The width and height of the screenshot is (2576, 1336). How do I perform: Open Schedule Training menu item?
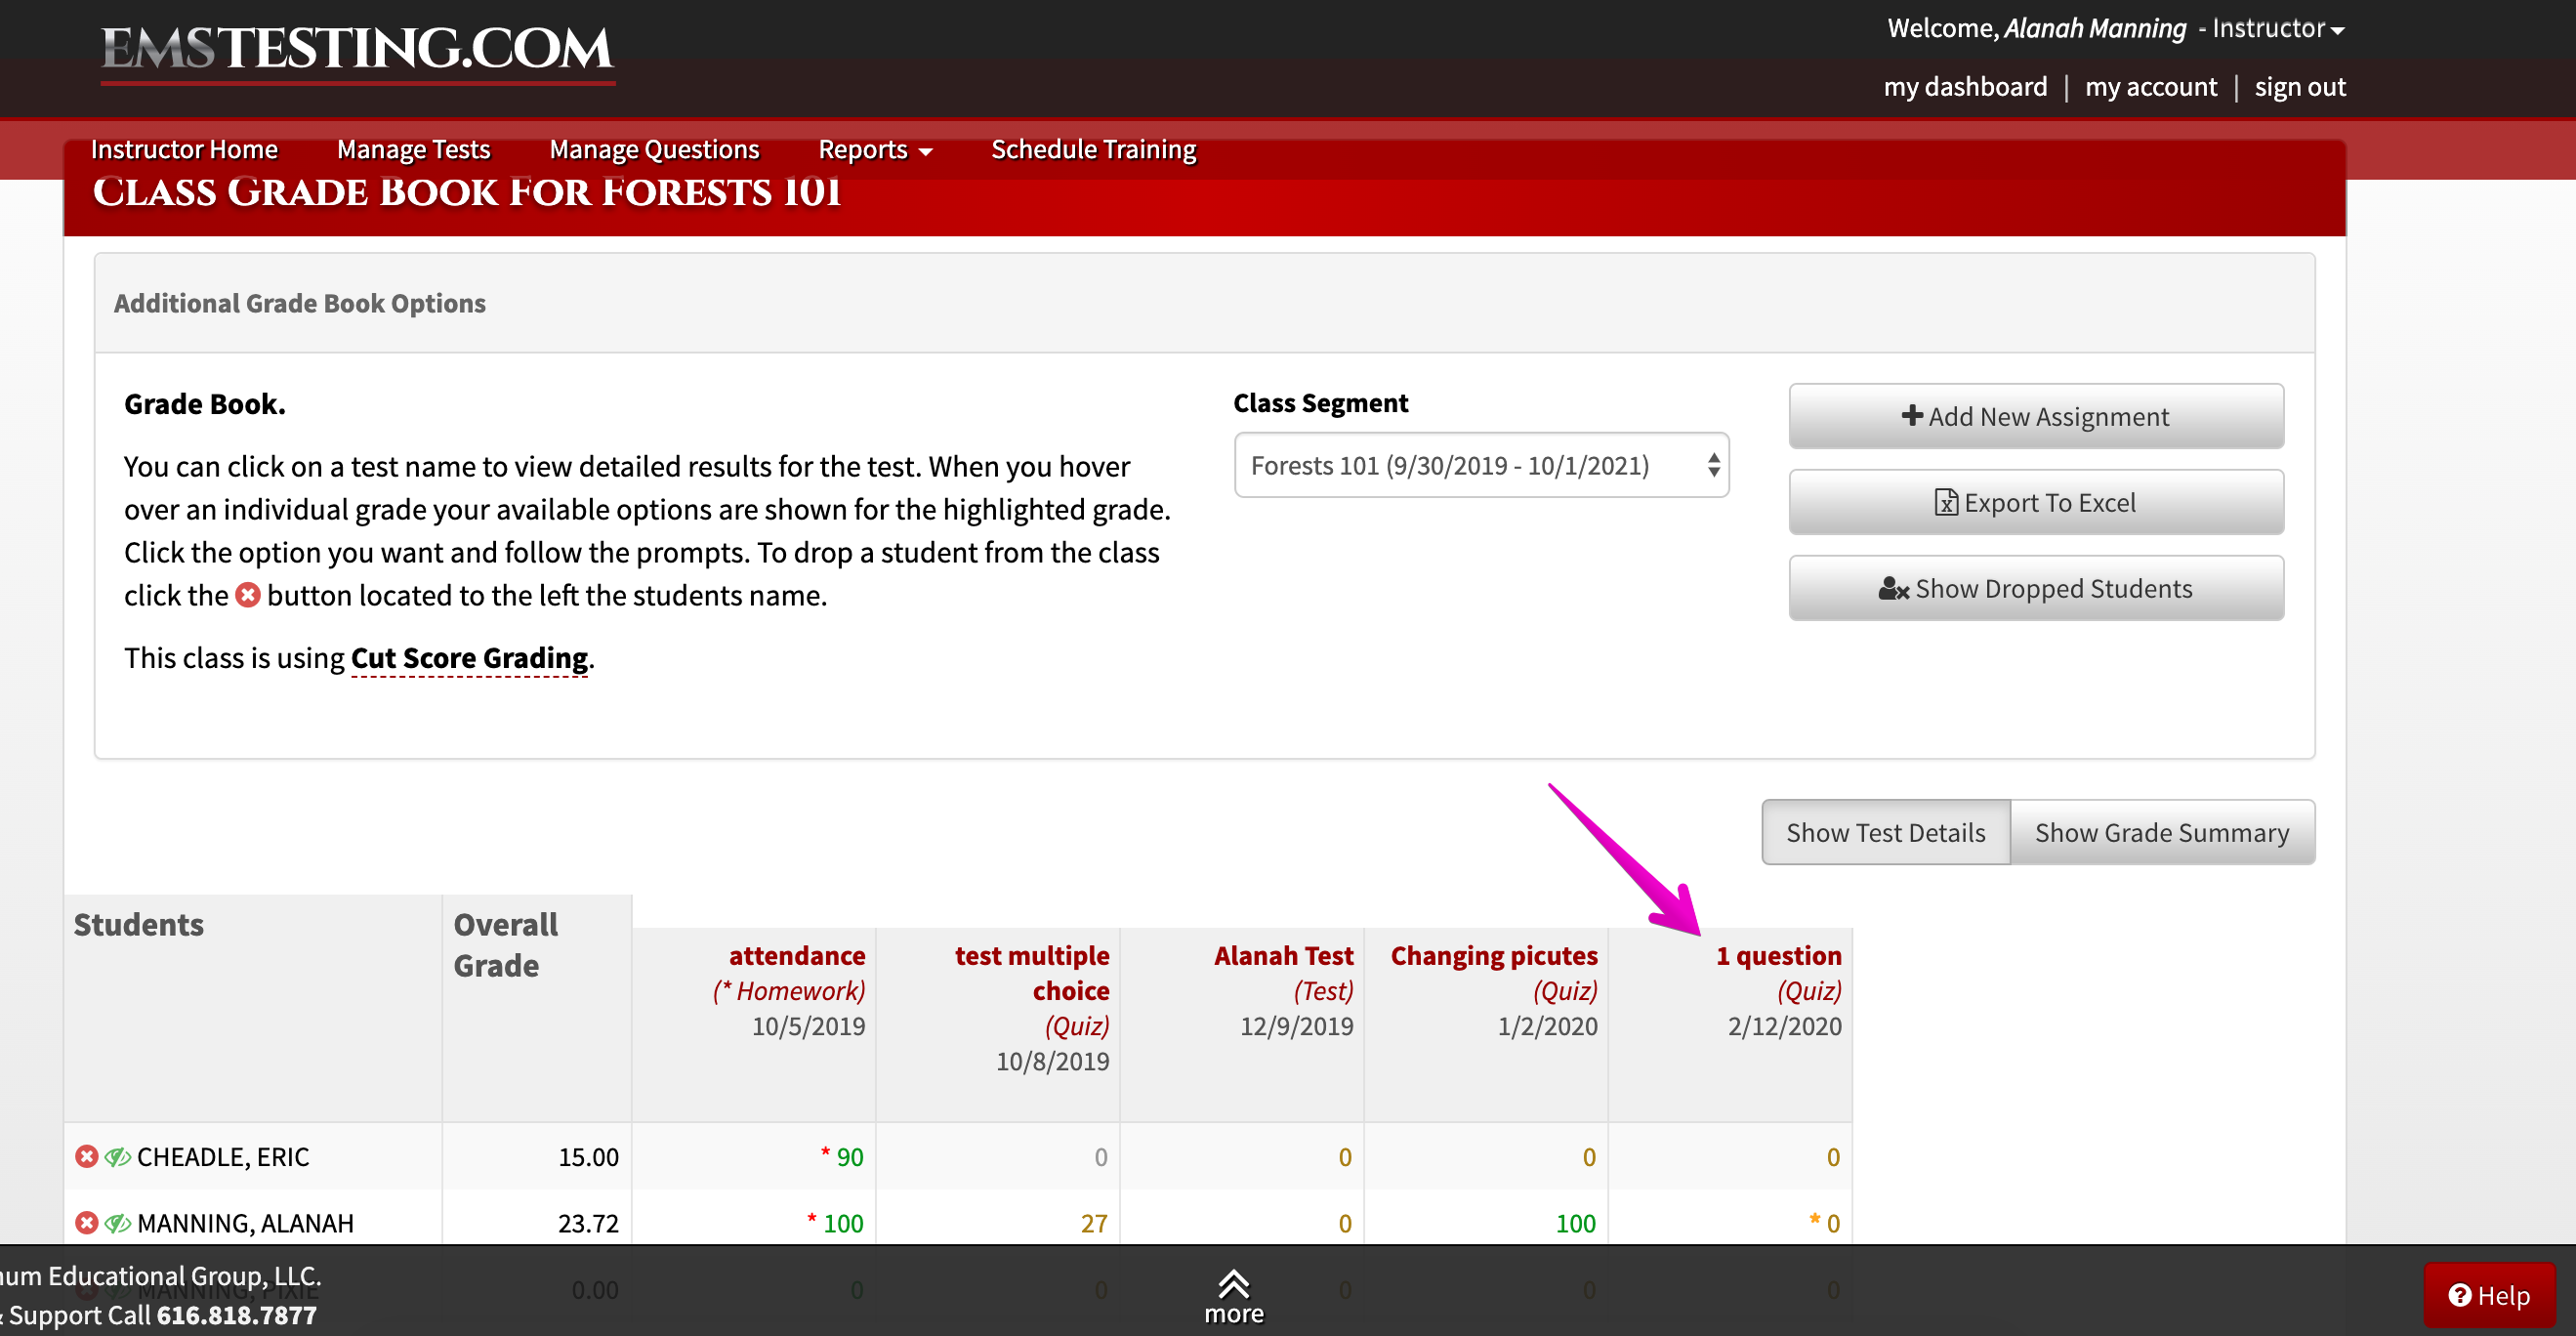point(1093,149)
